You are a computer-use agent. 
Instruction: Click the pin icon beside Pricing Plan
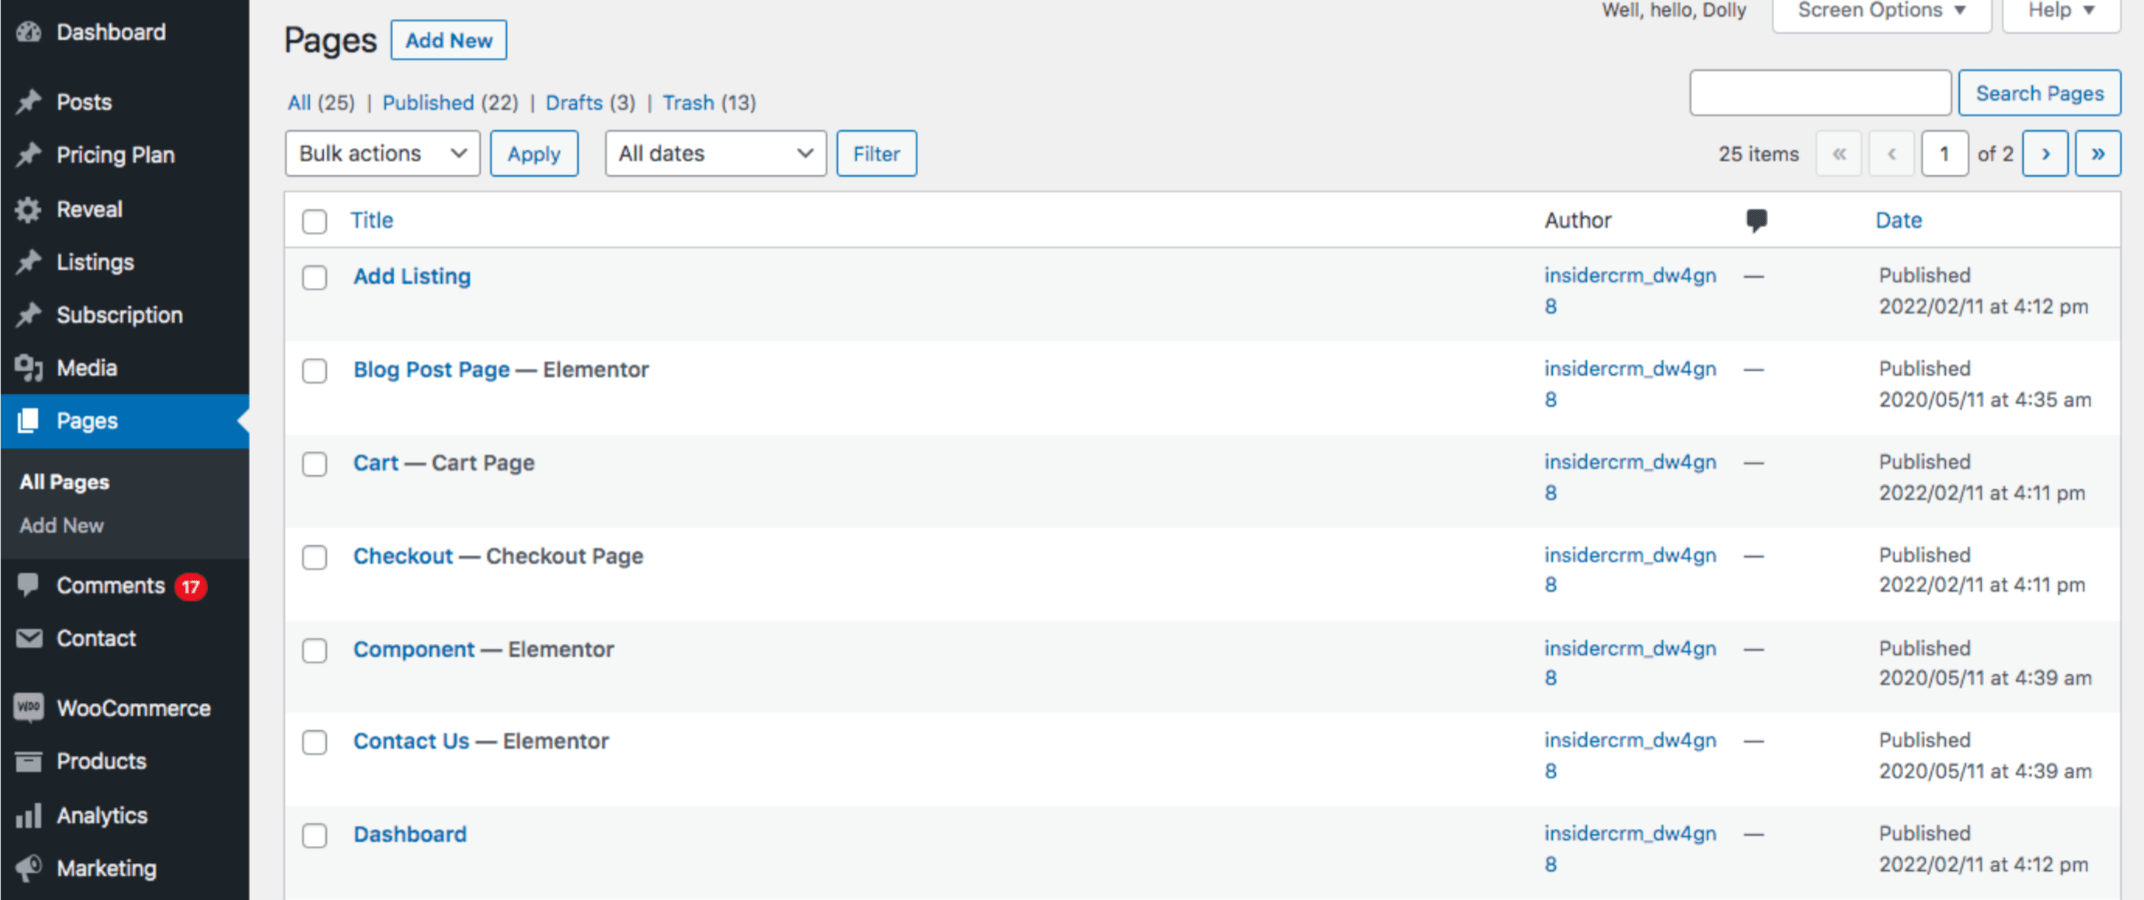coord(29,155)
